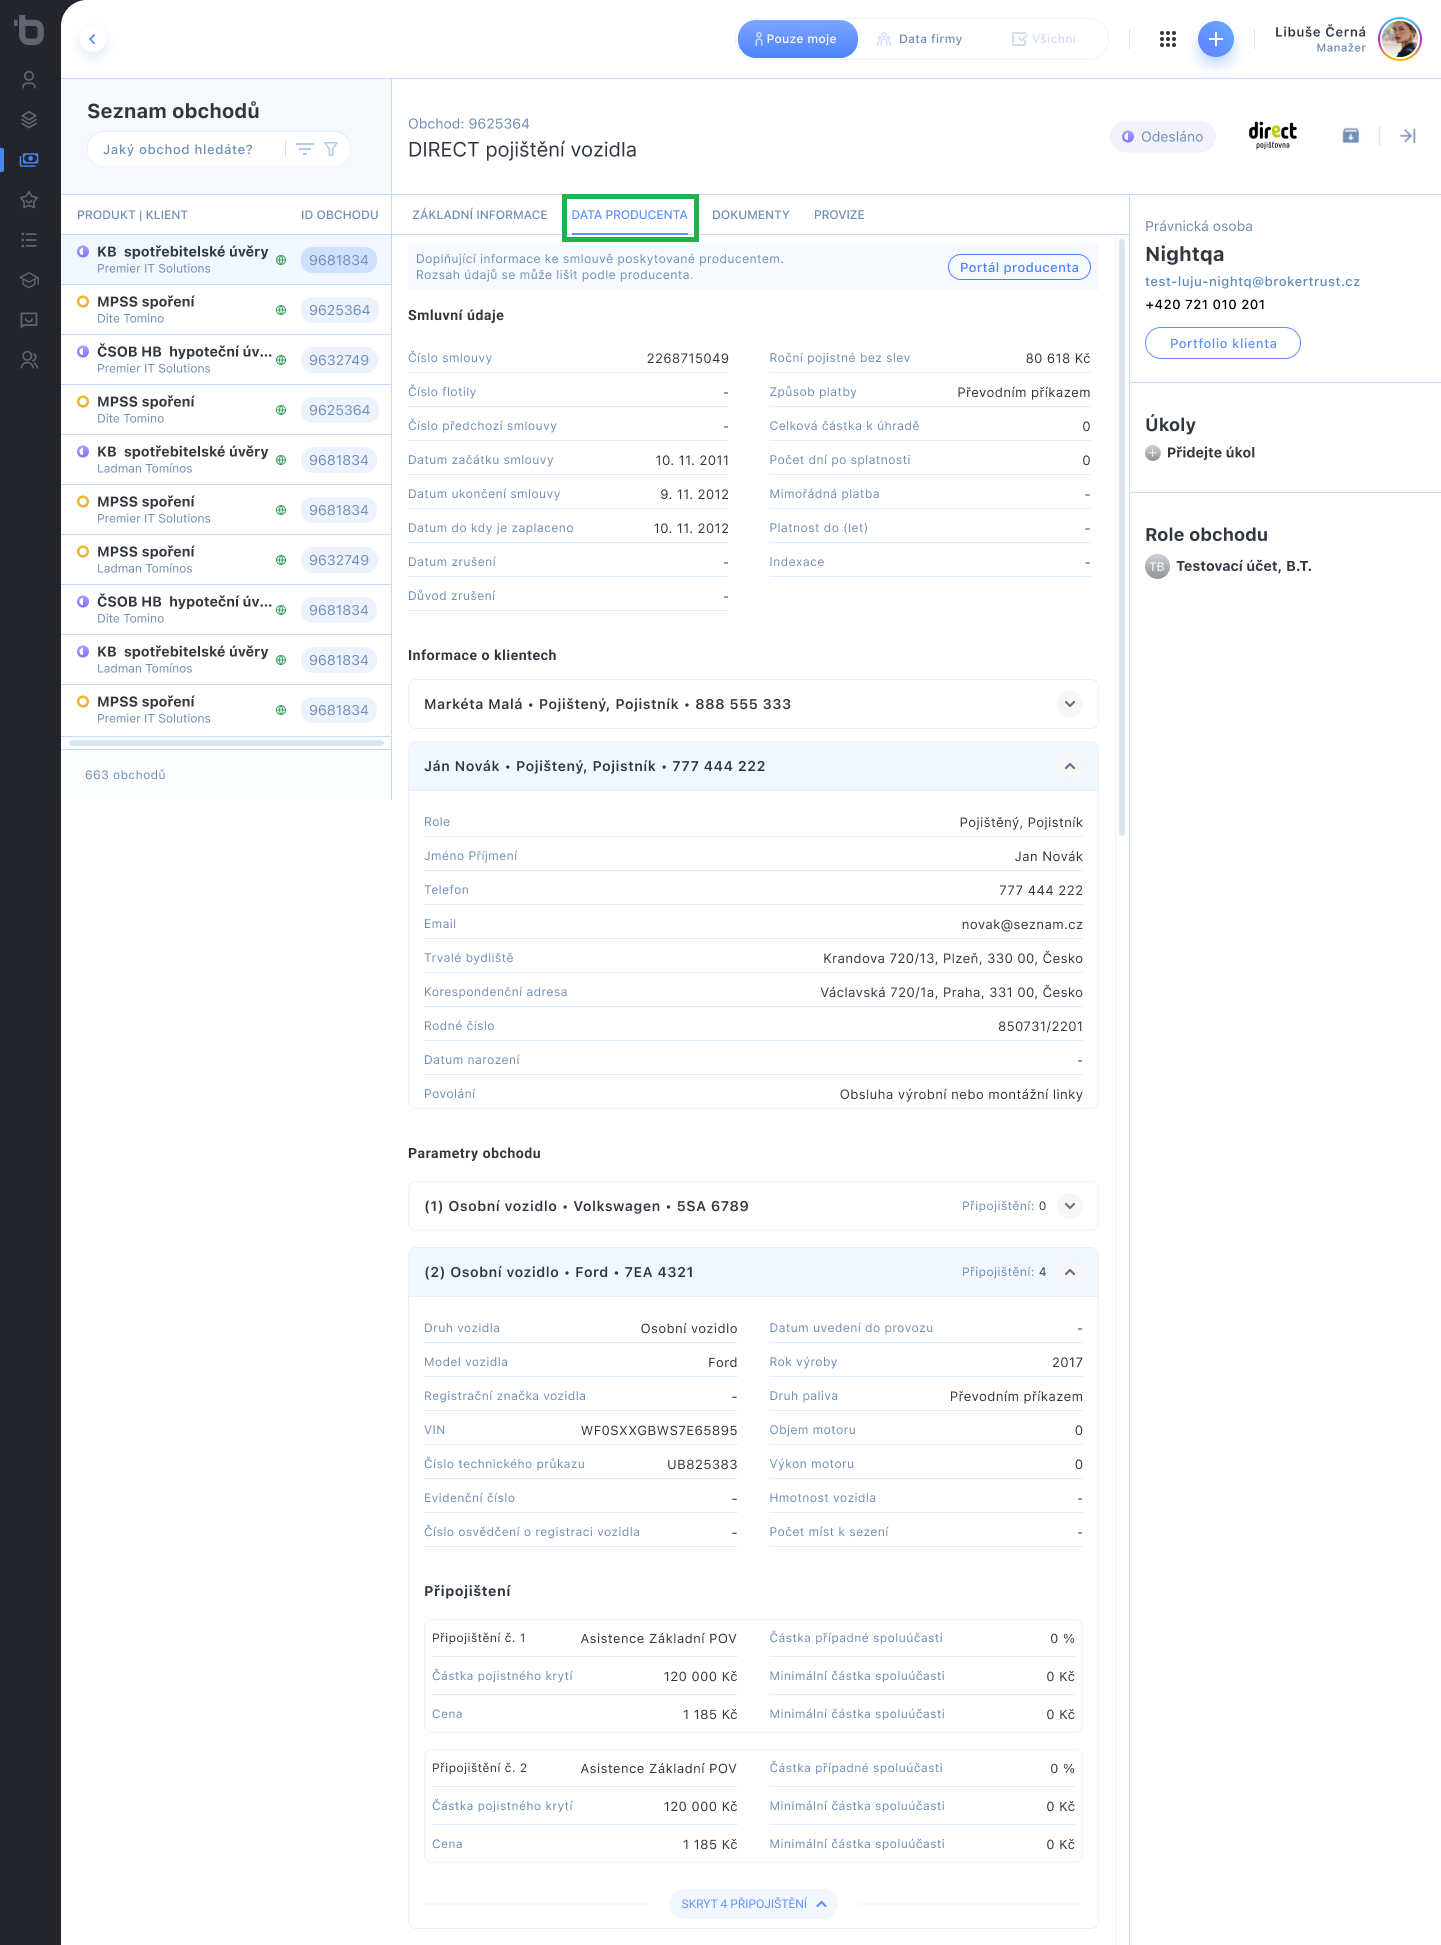The width and height of the screenshot is (1441, 1945).
Task: Select MPSS spoření Ladman Tominos row
Action: [226, 560]
